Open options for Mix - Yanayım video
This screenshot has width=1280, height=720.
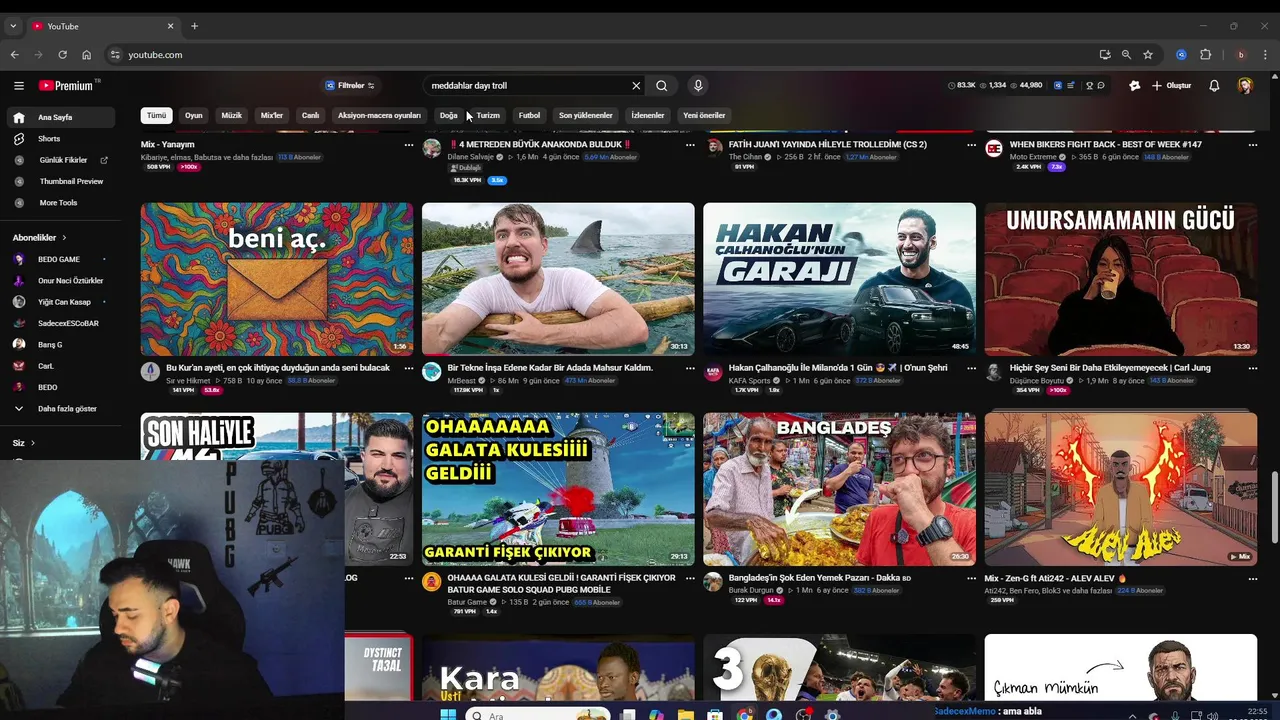tap(408, 145)
